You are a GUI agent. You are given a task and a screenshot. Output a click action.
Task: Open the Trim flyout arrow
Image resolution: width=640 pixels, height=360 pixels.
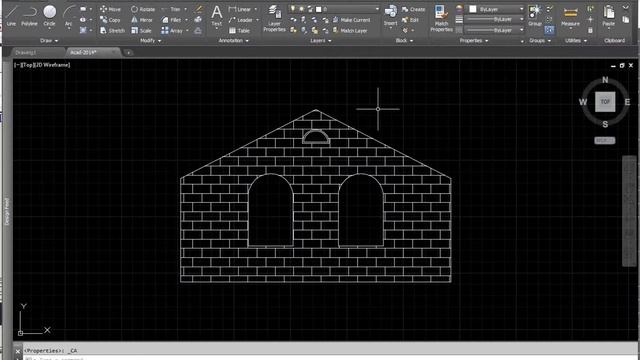click(x=185, y=9)
